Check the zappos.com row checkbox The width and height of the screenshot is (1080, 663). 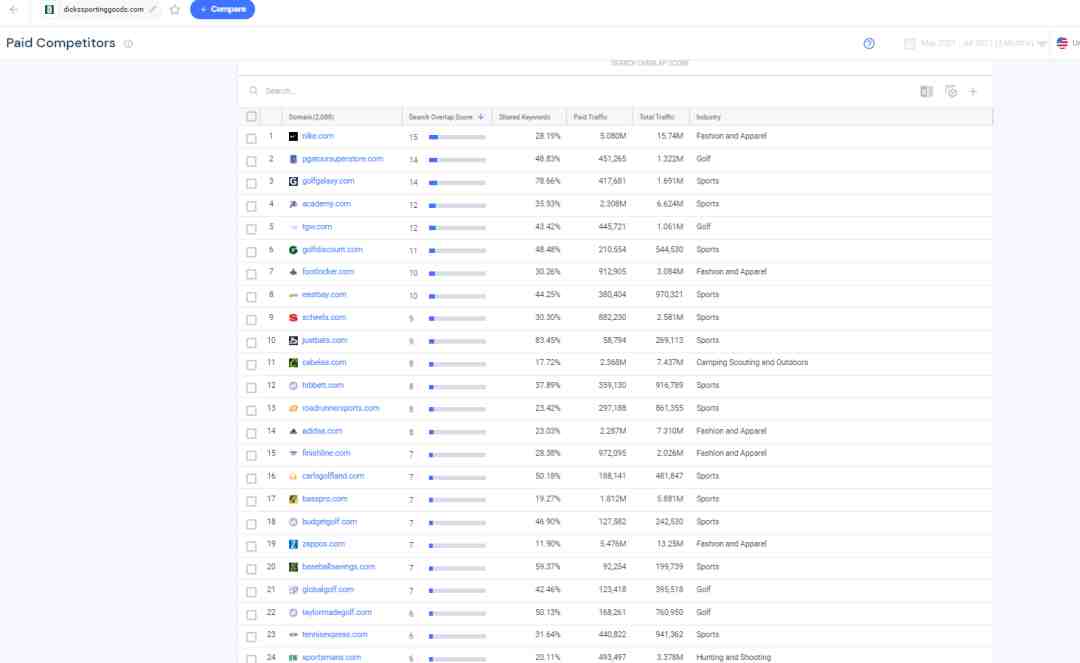tap(251, 546)
